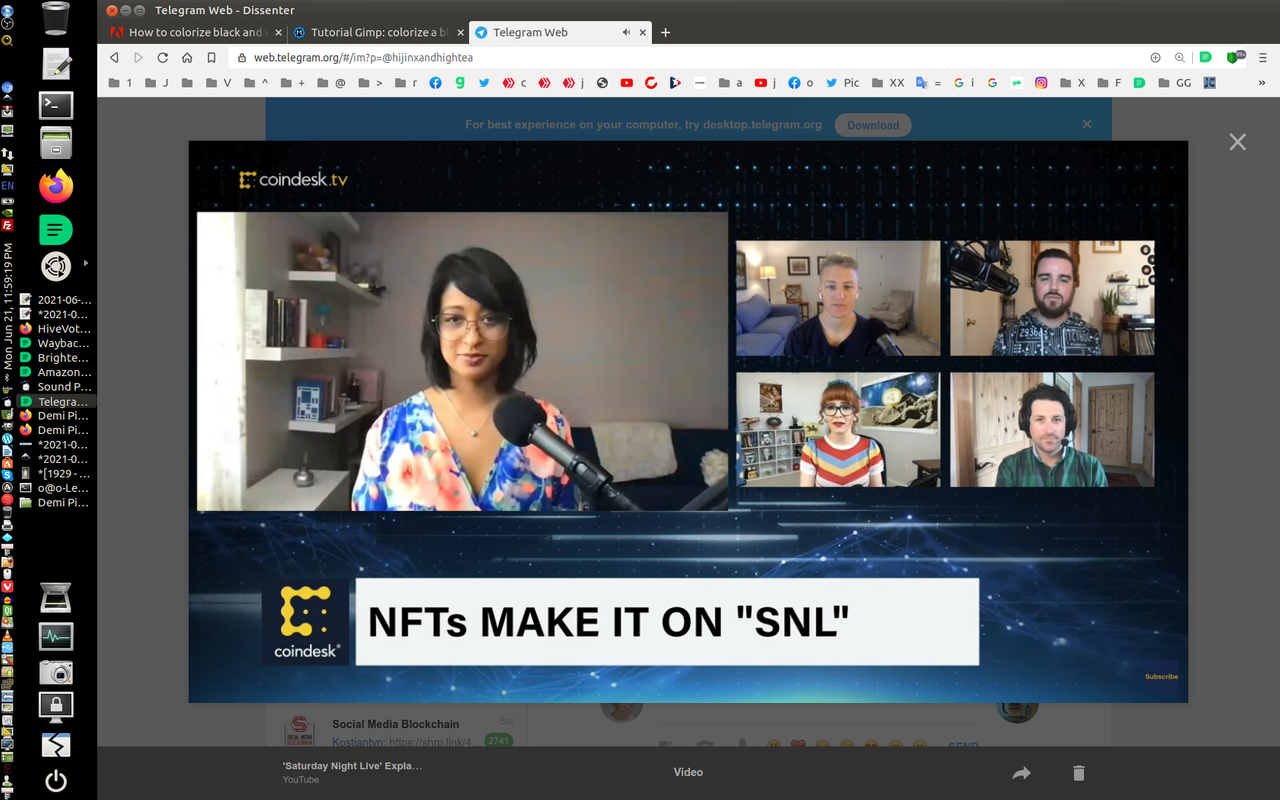Mute the Telegram Web tab audio icon
This screenshot has height=800, width=1280.
click(x=626, y=32)
